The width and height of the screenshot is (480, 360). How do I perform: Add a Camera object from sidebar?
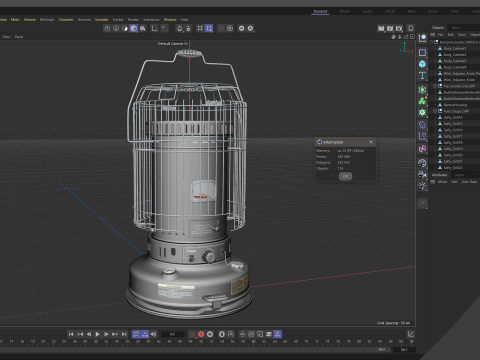click(x=422, y=174)
